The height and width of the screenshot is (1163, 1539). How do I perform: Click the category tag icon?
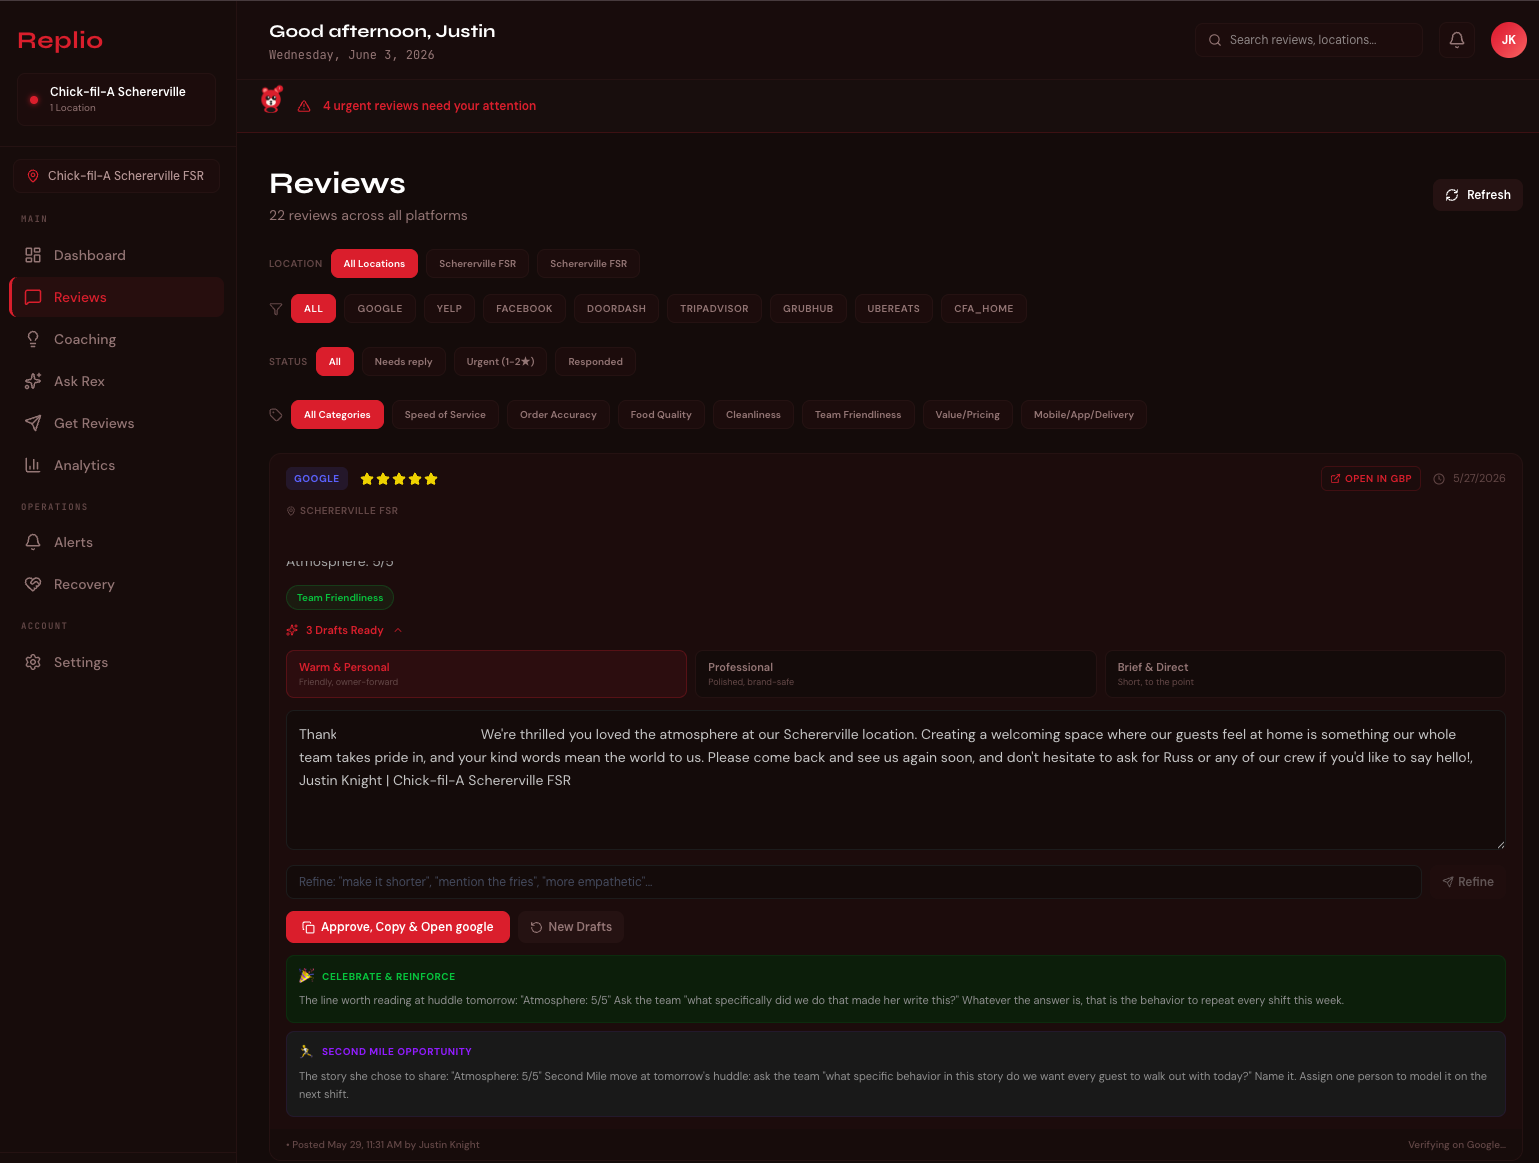coord(276,415)
